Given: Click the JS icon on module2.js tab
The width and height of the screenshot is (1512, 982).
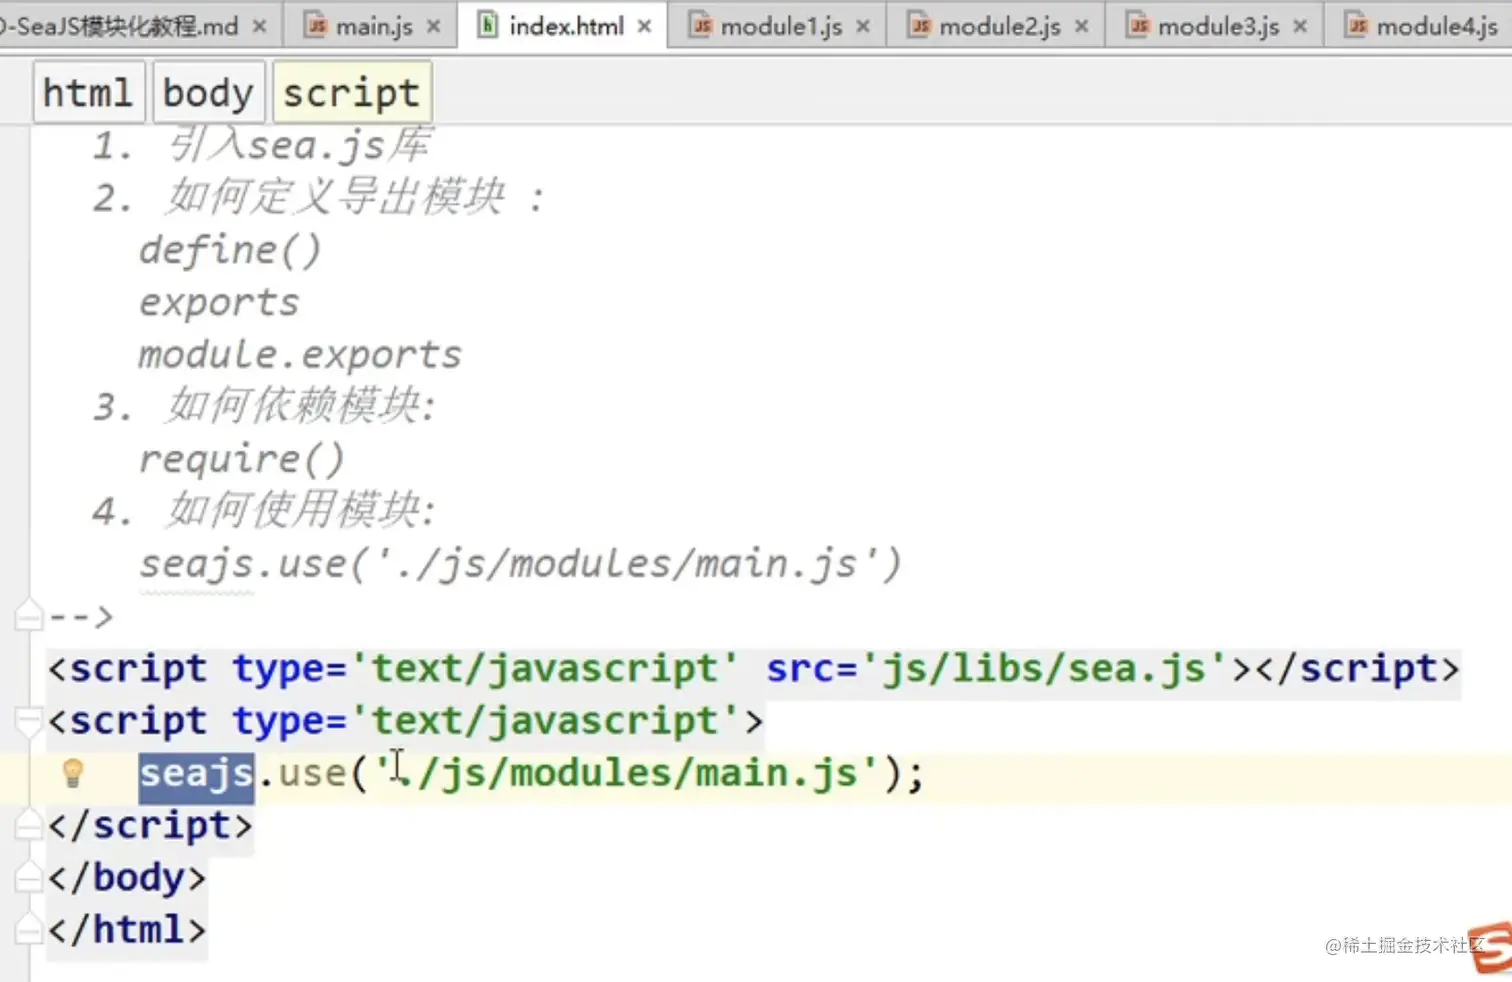Looking at the screenshot, I should point(920,26).
